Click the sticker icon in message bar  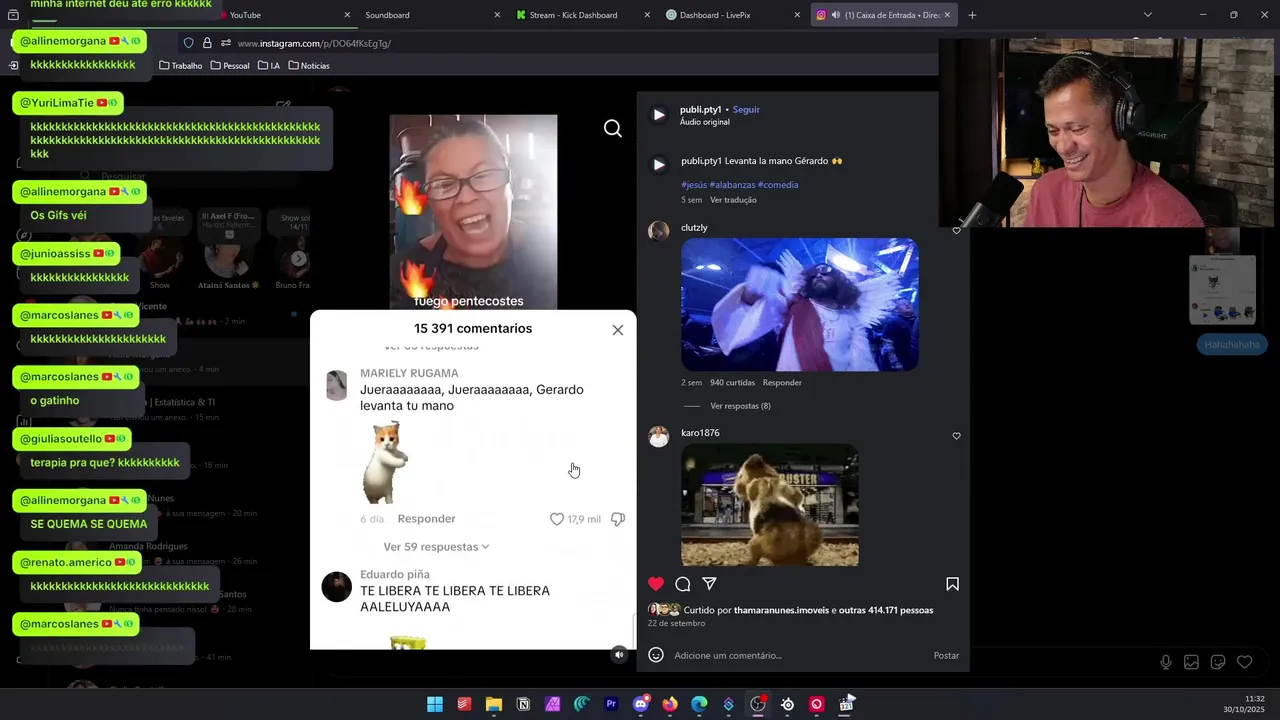click(1218, 662)
